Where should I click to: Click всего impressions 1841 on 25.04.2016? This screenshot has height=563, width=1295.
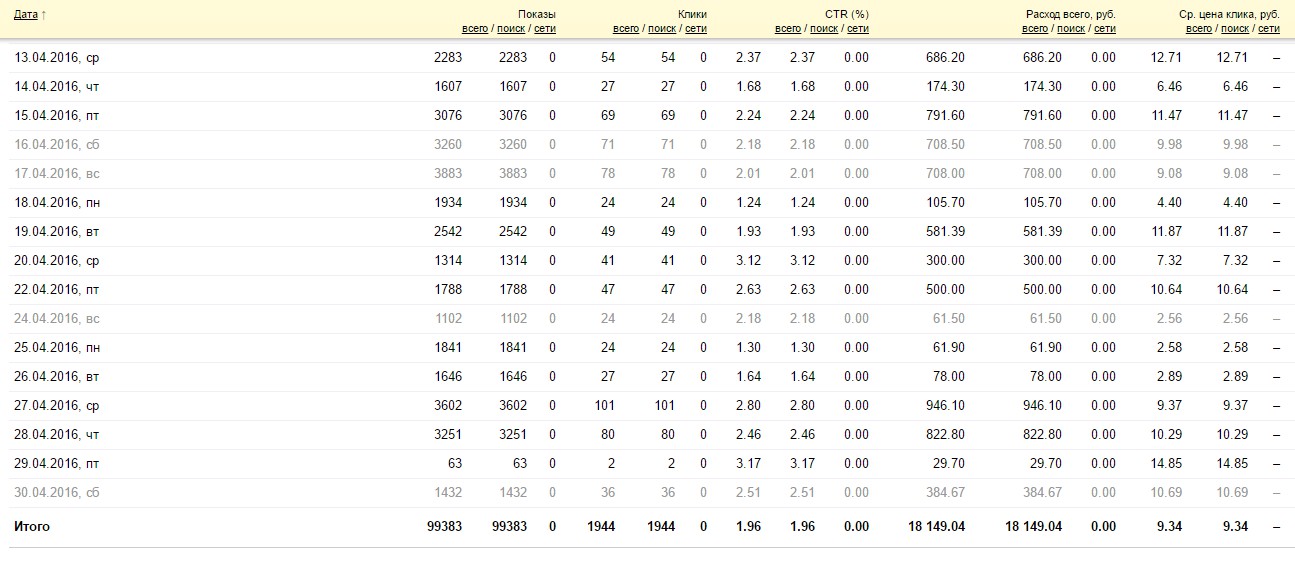[448, 348]
